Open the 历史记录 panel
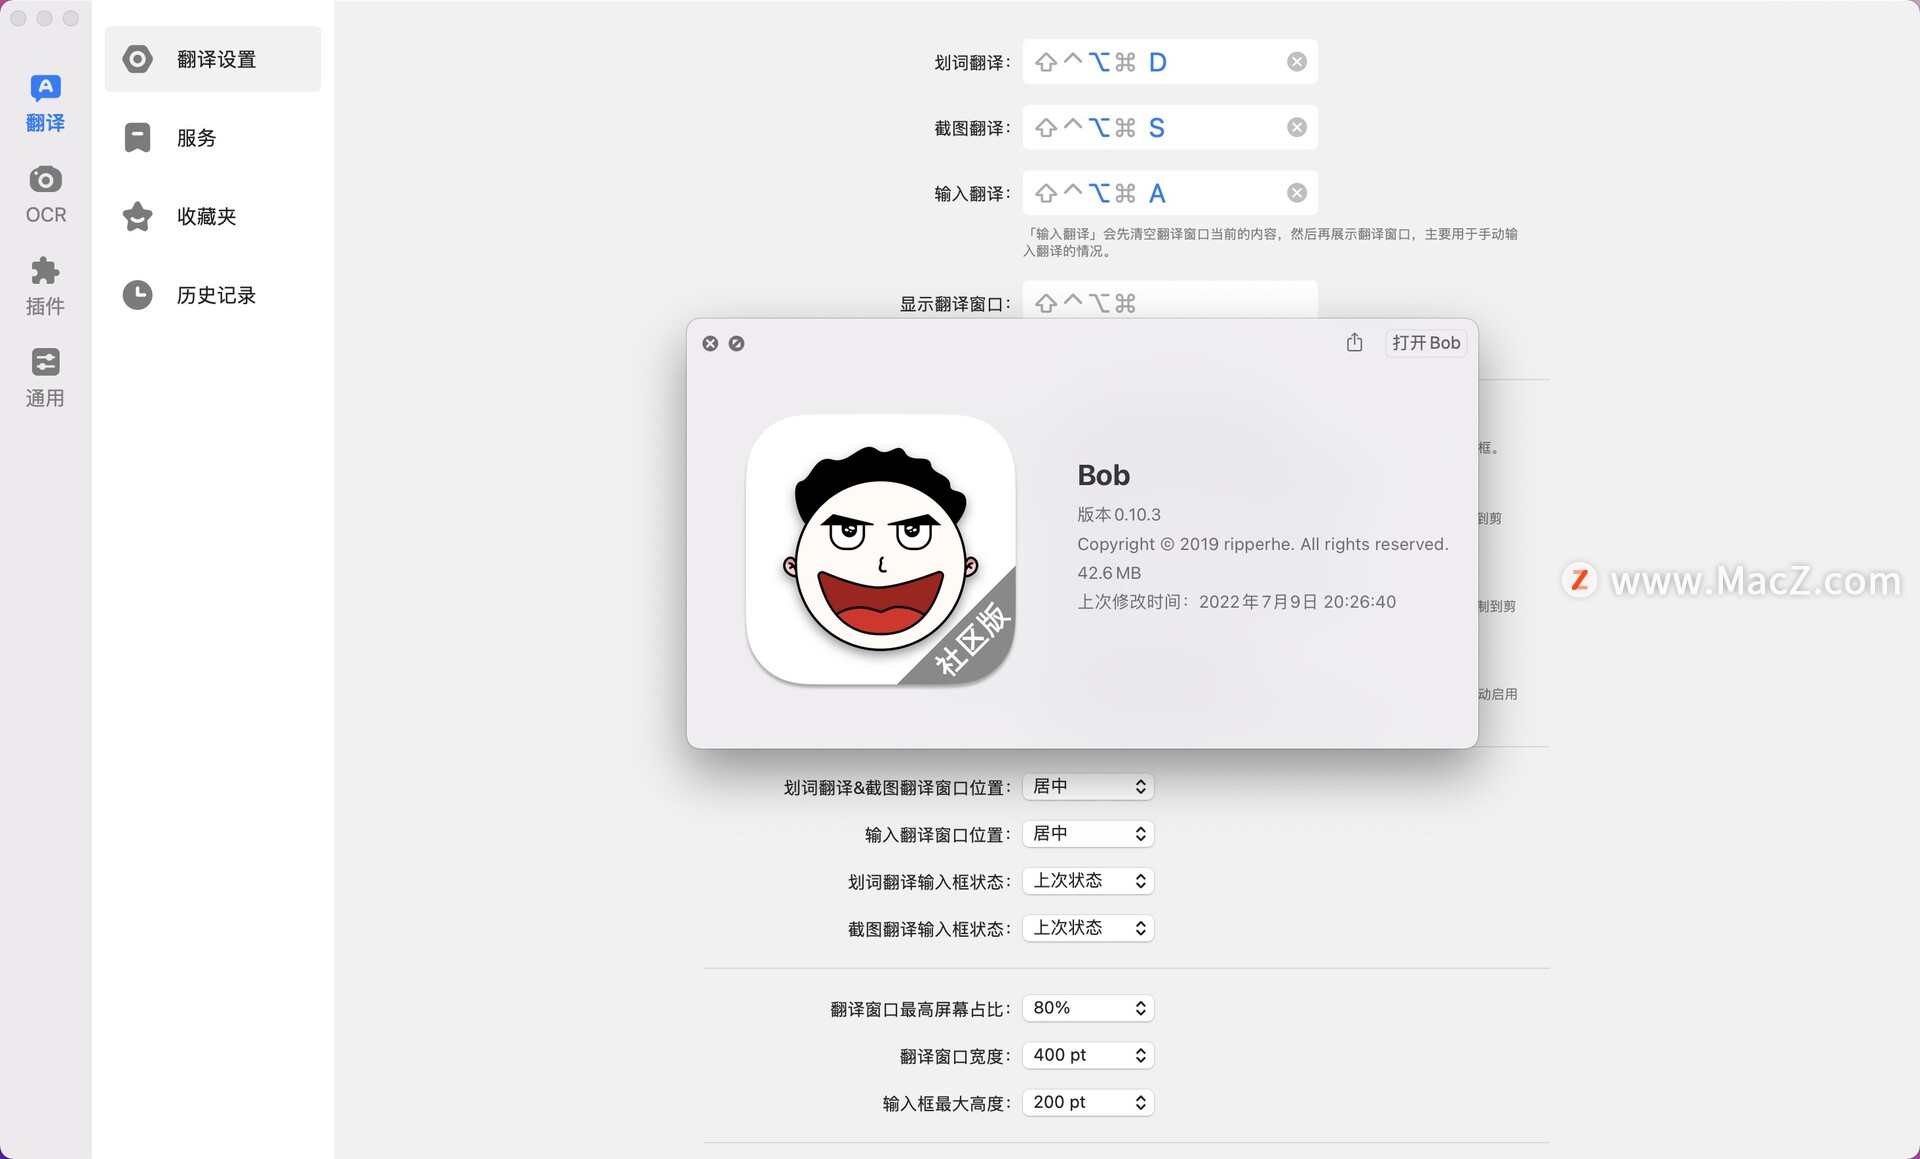Viewport: 1920px width, 1159px height. click(x=214, y=294)
